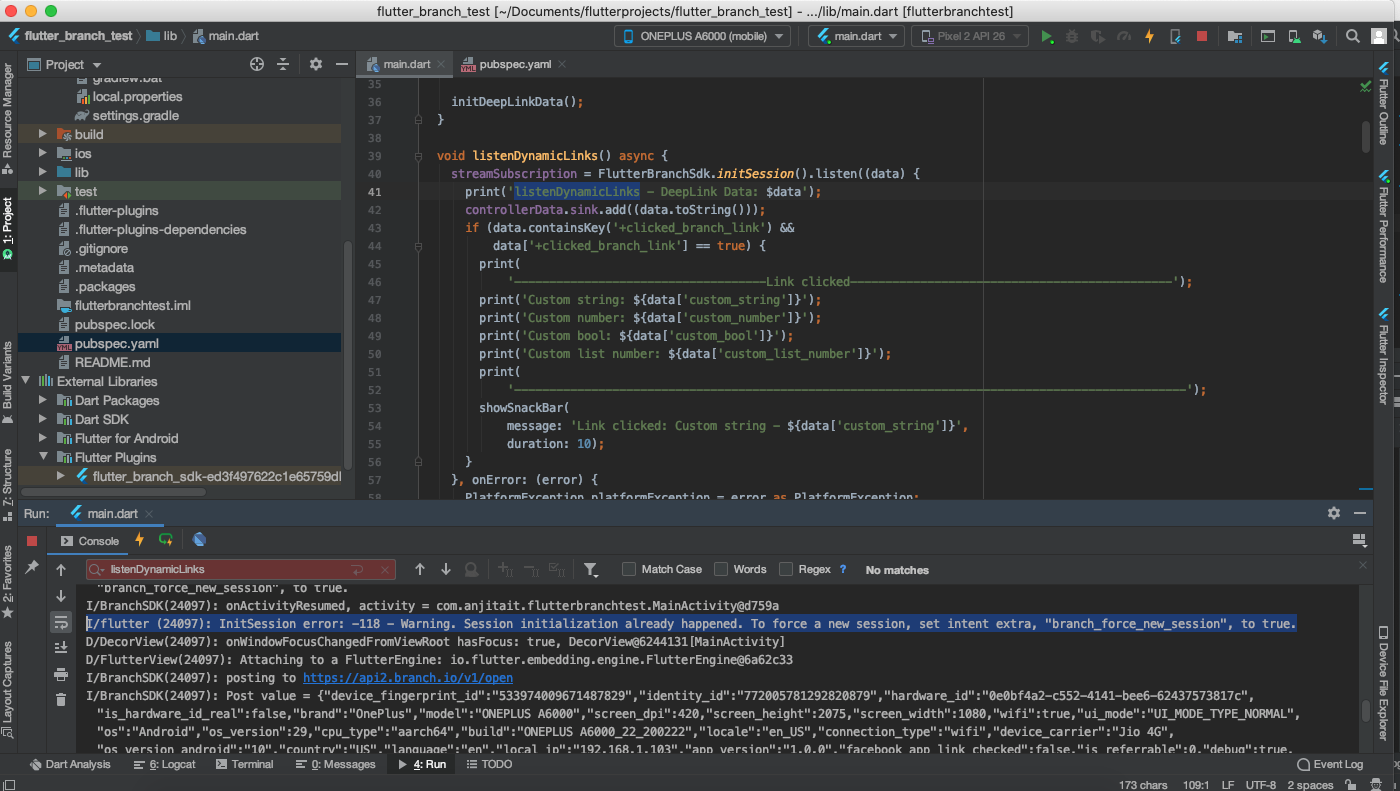Fold the code block at line 39
Viewport: 1400px width, 791px height.
pyautogui.click(x=419, y=156)
